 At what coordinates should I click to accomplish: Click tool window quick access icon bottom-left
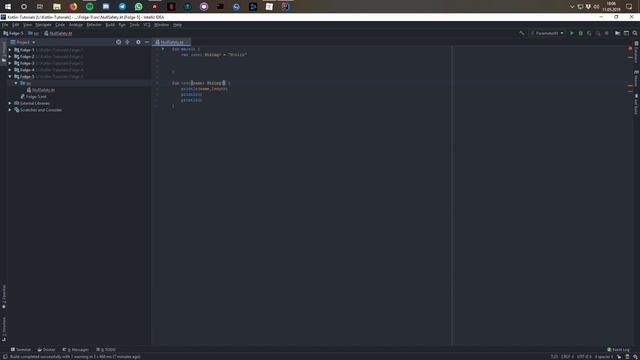pos(5,357)
